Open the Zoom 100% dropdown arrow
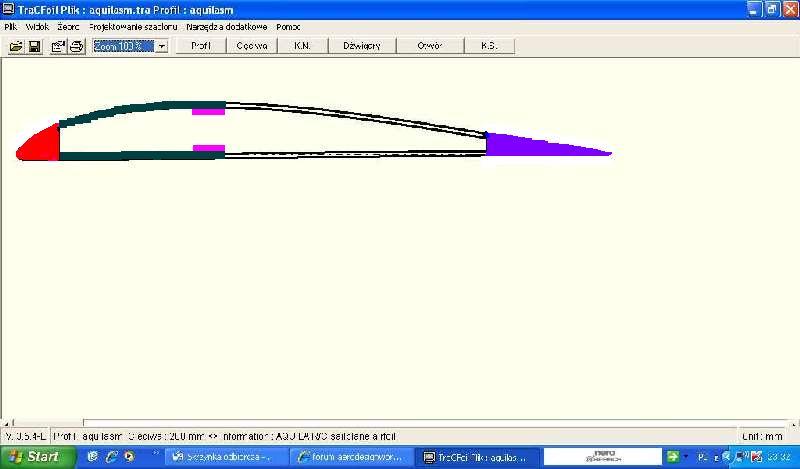Viewport: 800px width, 469px height. (161, 46)
